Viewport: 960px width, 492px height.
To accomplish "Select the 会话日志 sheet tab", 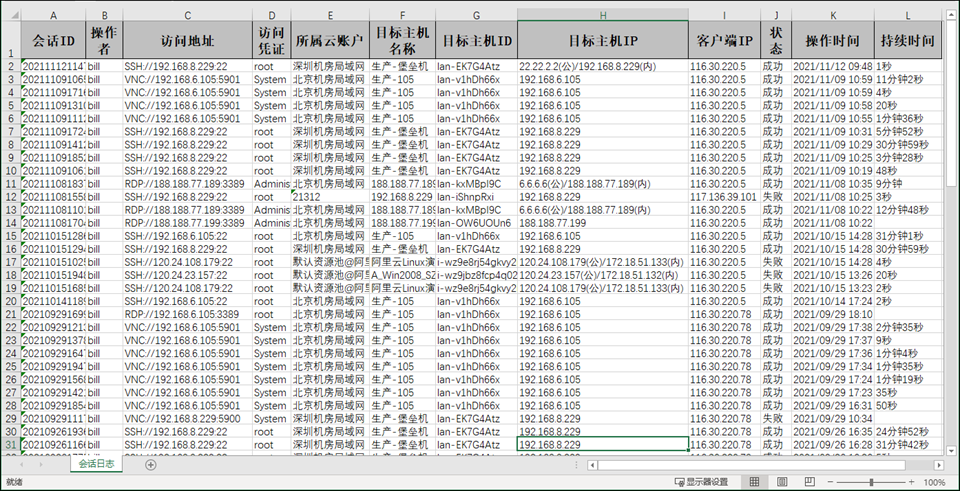I will click(x=96, y=465).
